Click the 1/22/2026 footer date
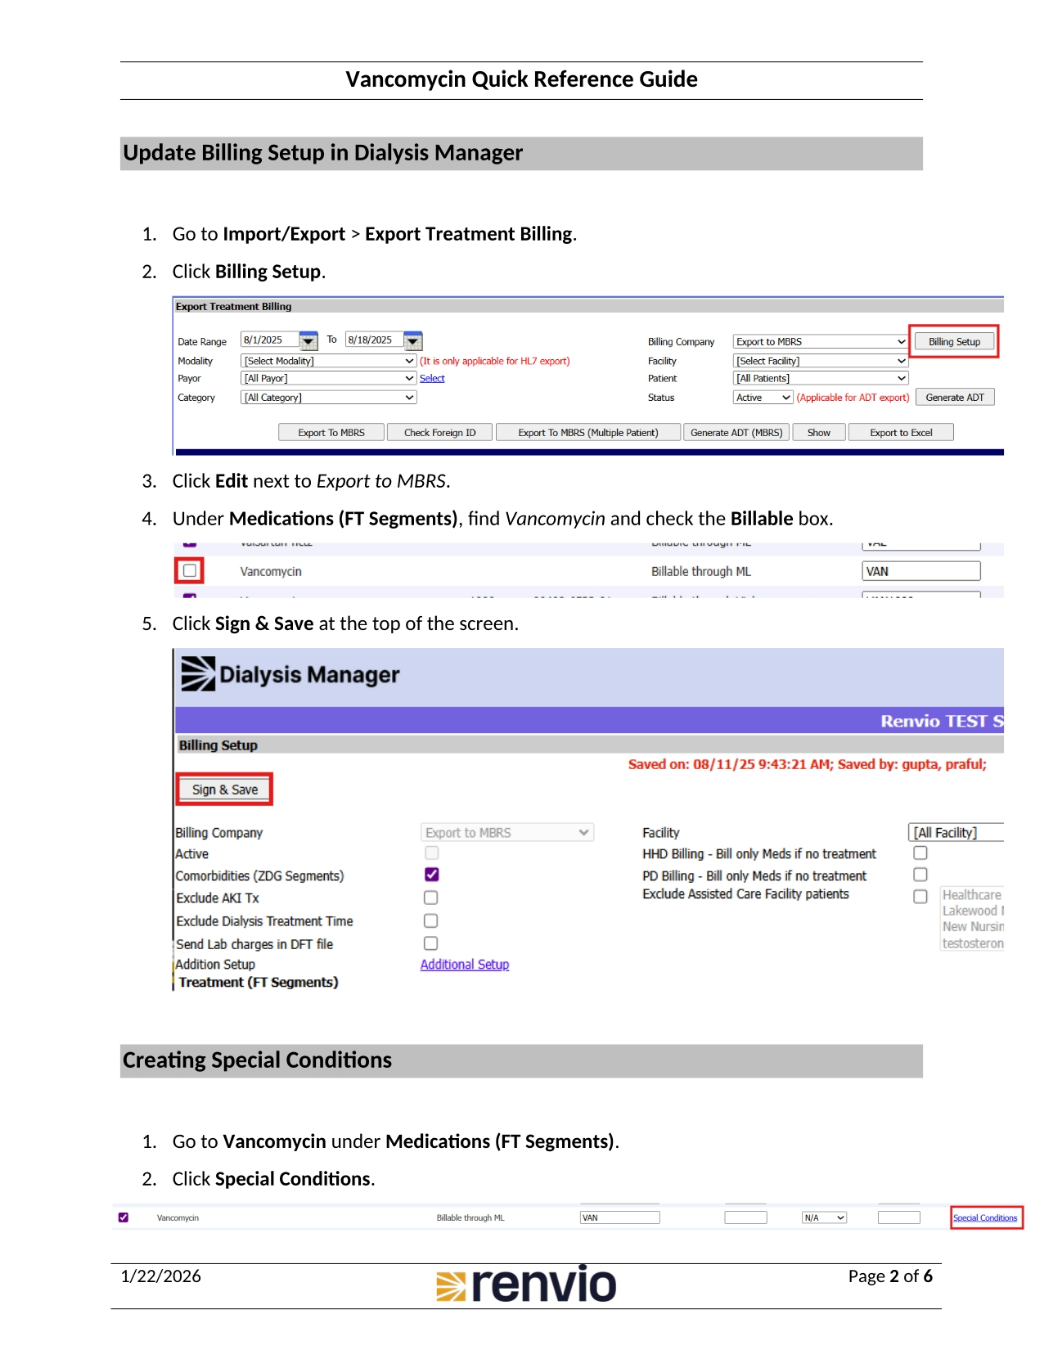This screenshot has width=1043, height=1350. coord(161,1276)
